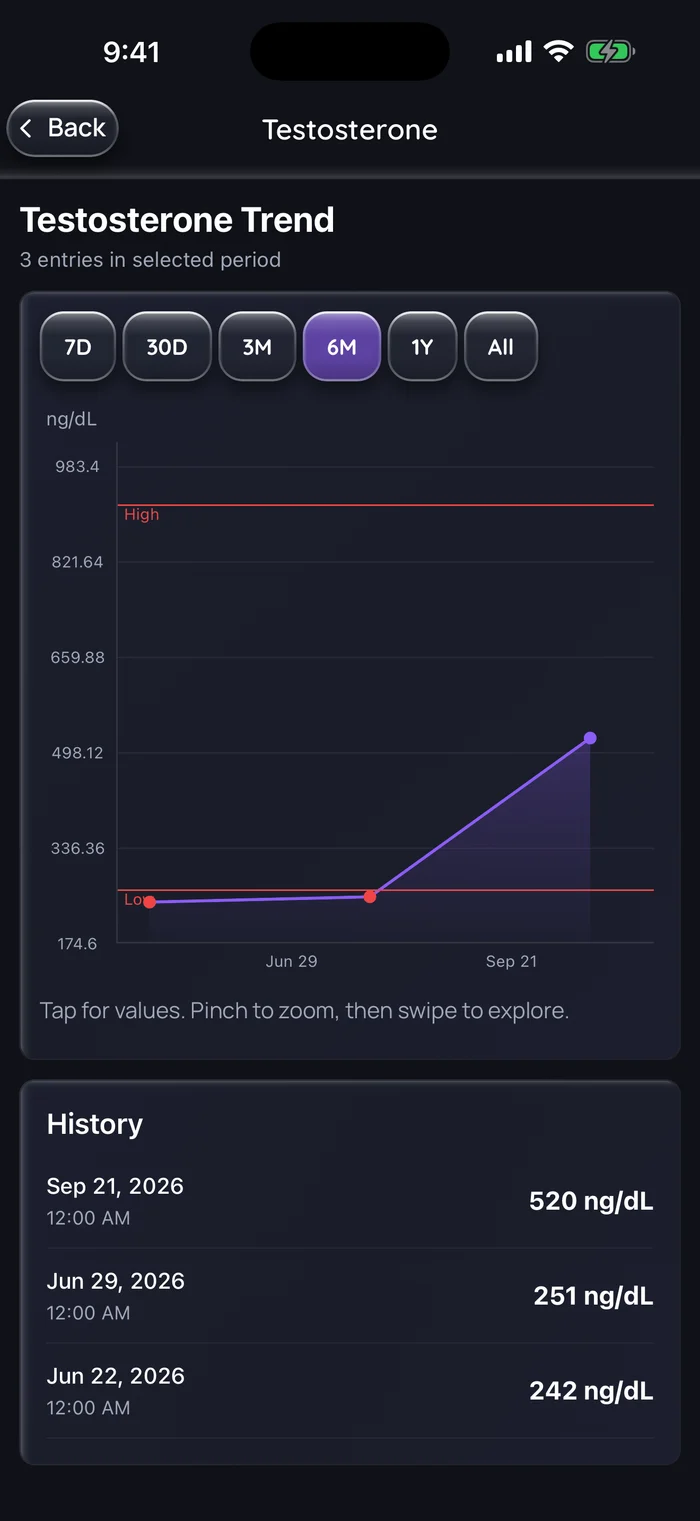Tap the first red Jun 22 data point
This screenshot has height=1521, width=700.
click(x=150, y=902)
